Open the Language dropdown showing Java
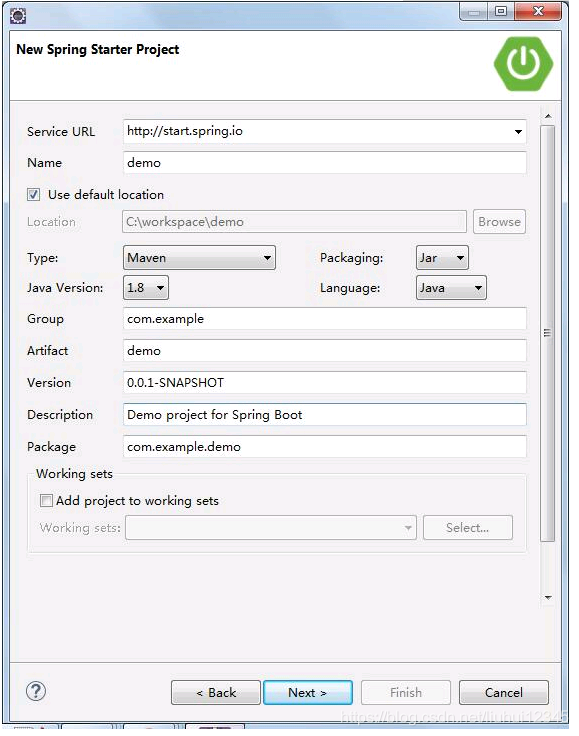579x736 pixels. 451,287
